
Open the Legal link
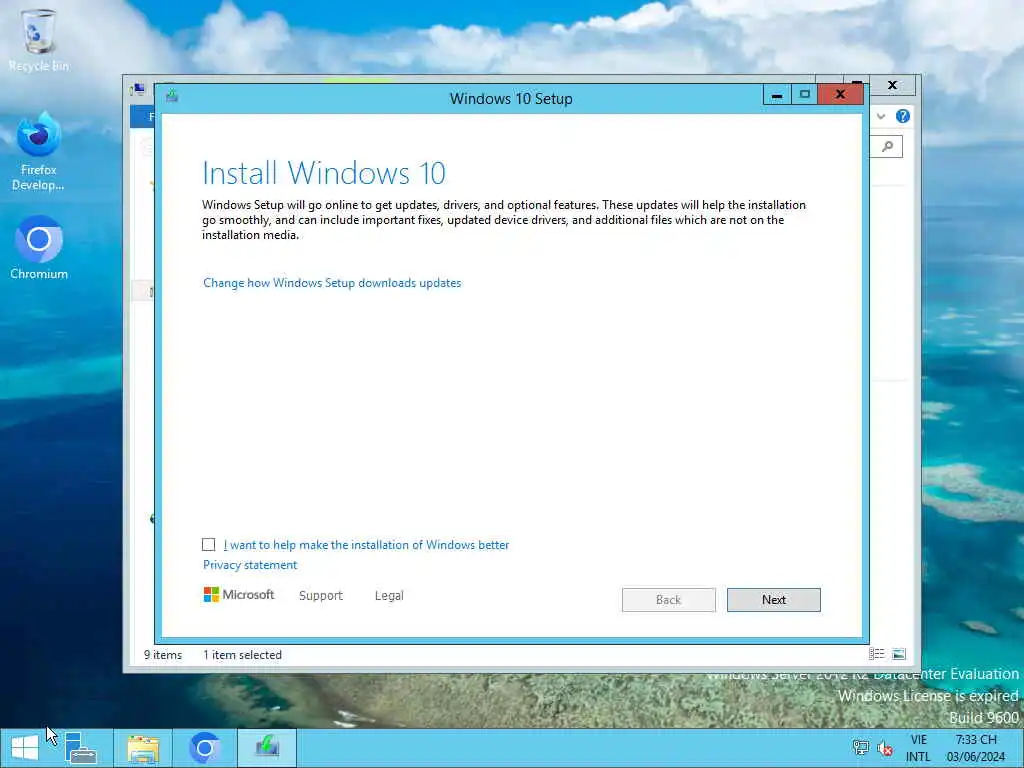point(389,596)
